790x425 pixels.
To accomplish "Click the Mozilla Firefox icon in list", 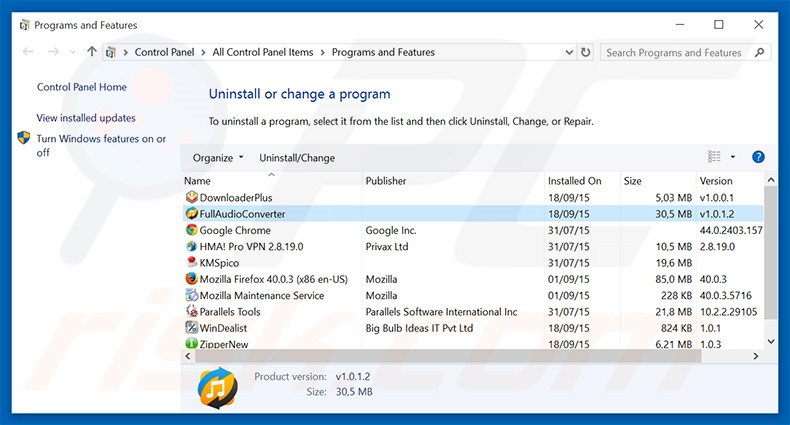I will tap(191, 278).
